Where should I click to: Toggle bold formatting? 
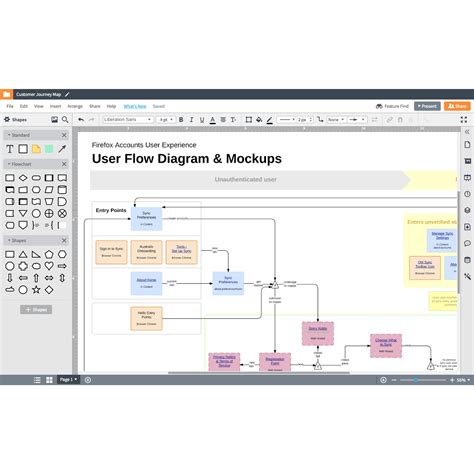coord(181,119)
